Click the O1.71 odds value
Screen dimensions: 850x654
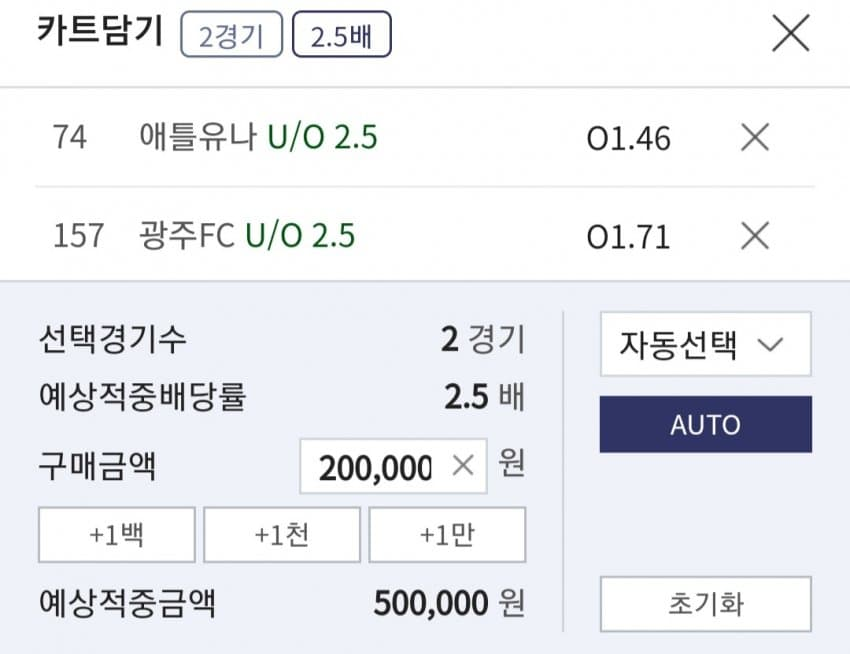point(628,237)
